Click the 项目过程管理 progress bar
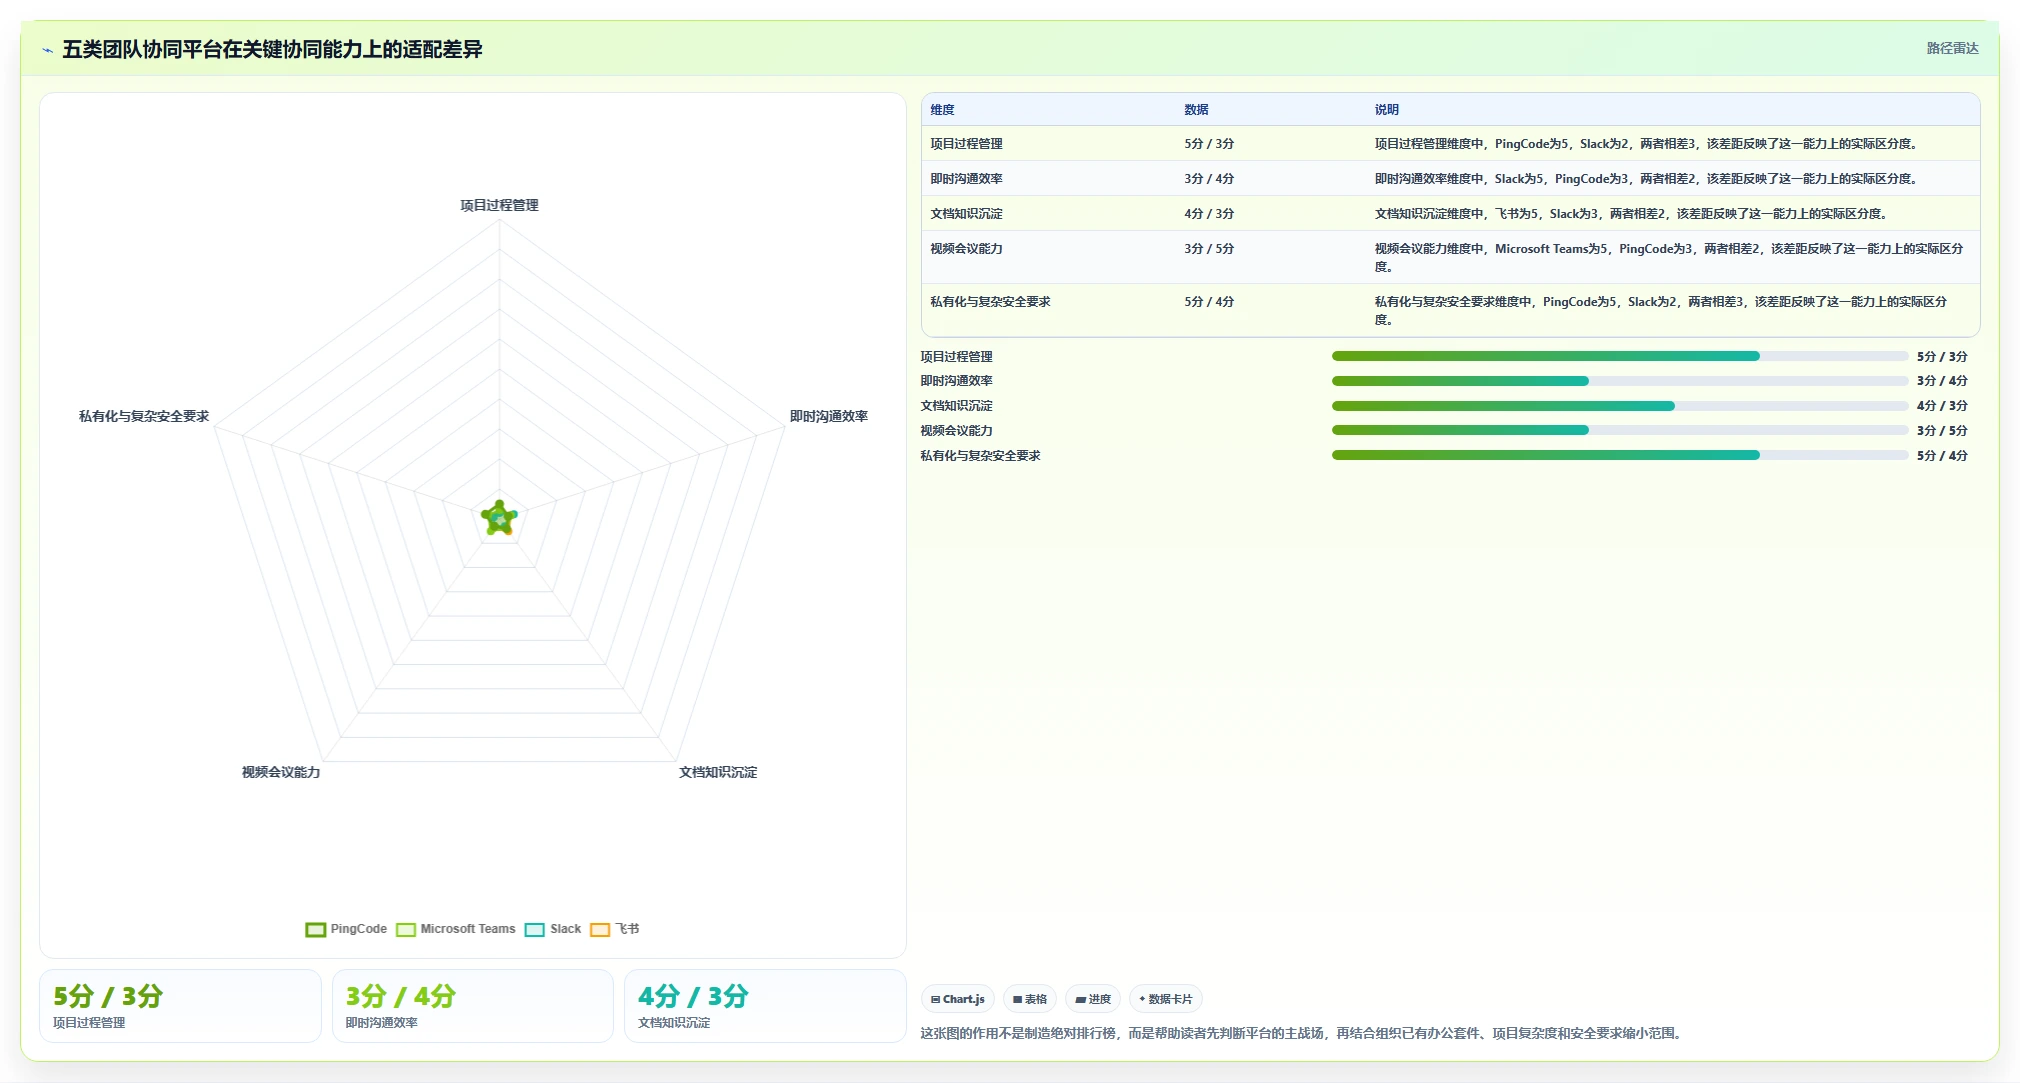Image resolution: width=2020 pixels, height=1083 pixels. point(1620,356)
